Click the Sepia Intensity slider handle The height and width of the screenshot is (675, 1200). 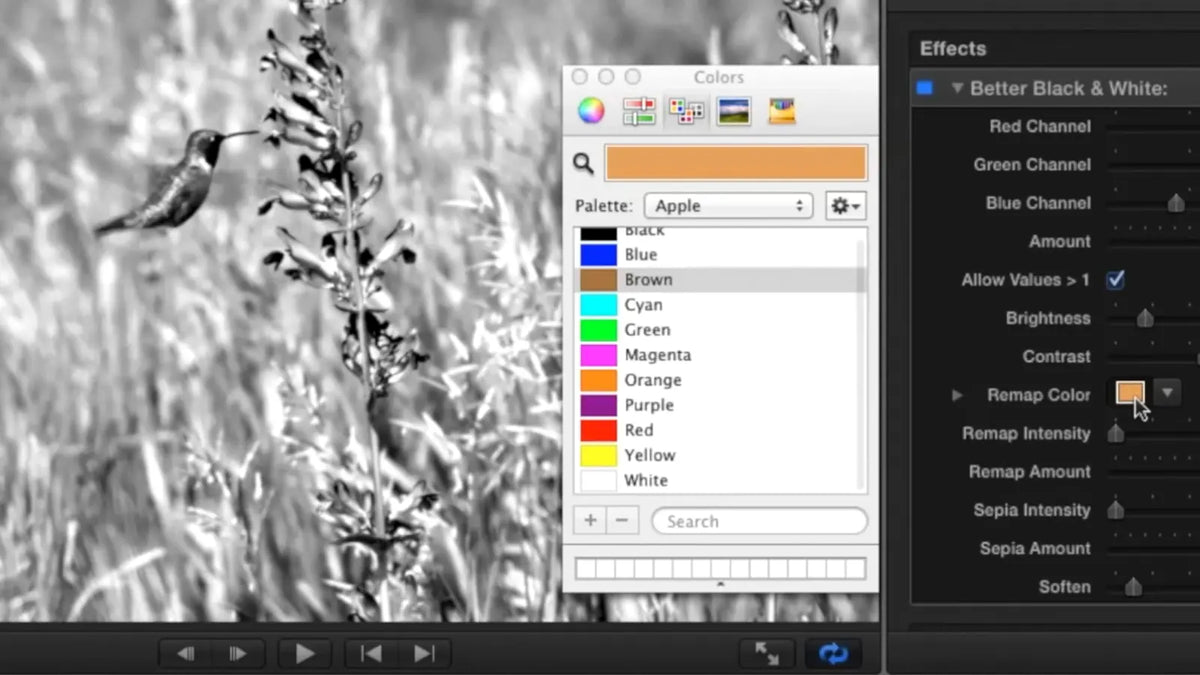point(1115,510)
